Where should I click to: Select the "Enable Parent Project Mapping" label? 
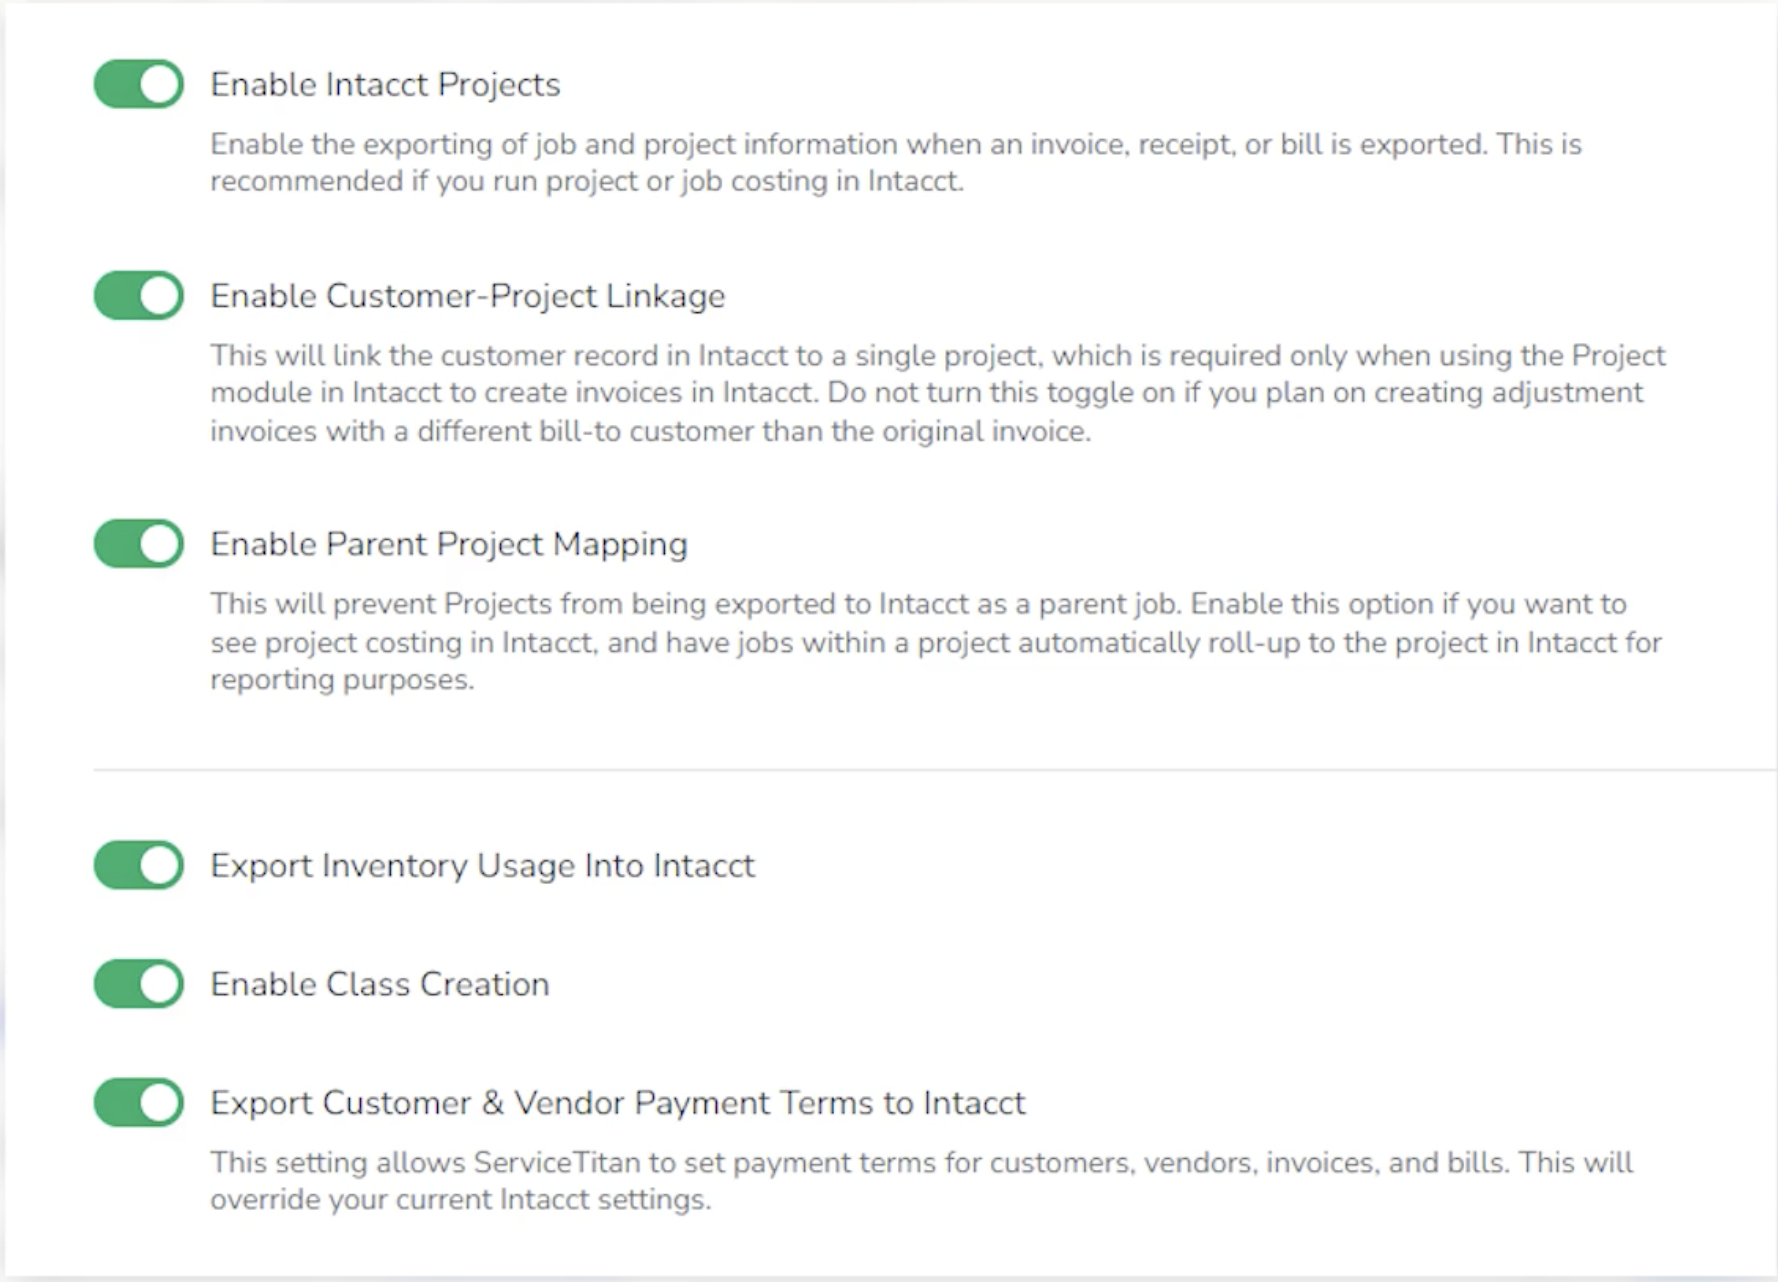coord(448,544)
